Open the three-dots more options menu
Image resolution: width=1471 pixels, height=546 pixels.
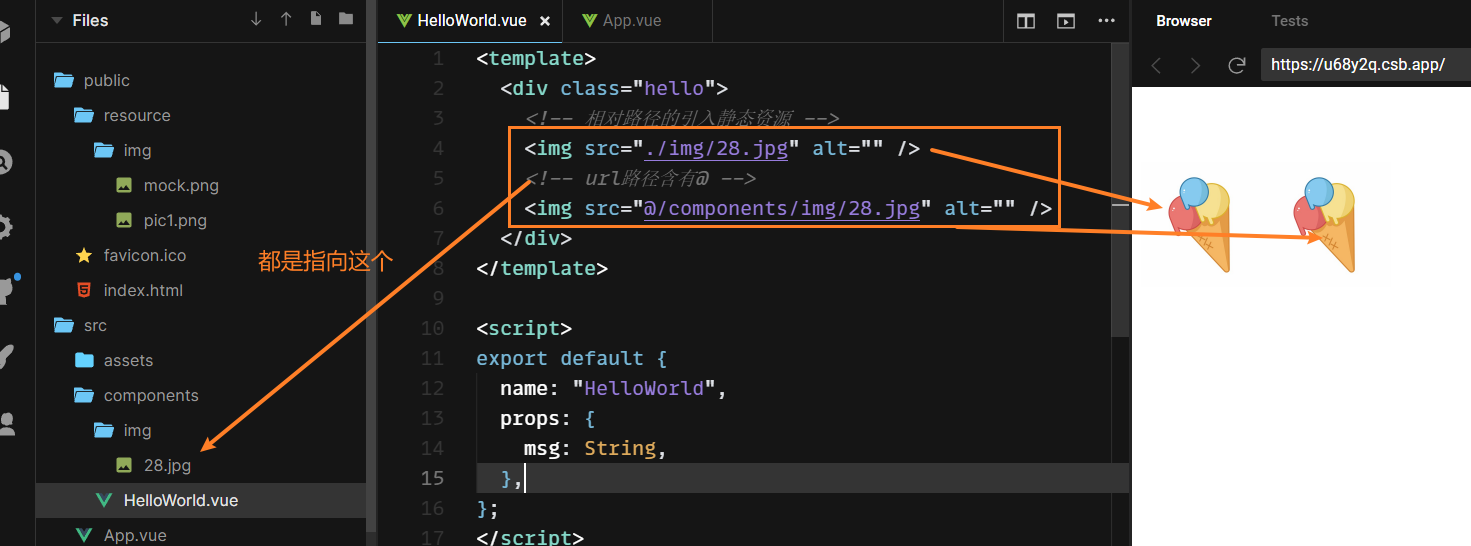[x=1106, y=21]
